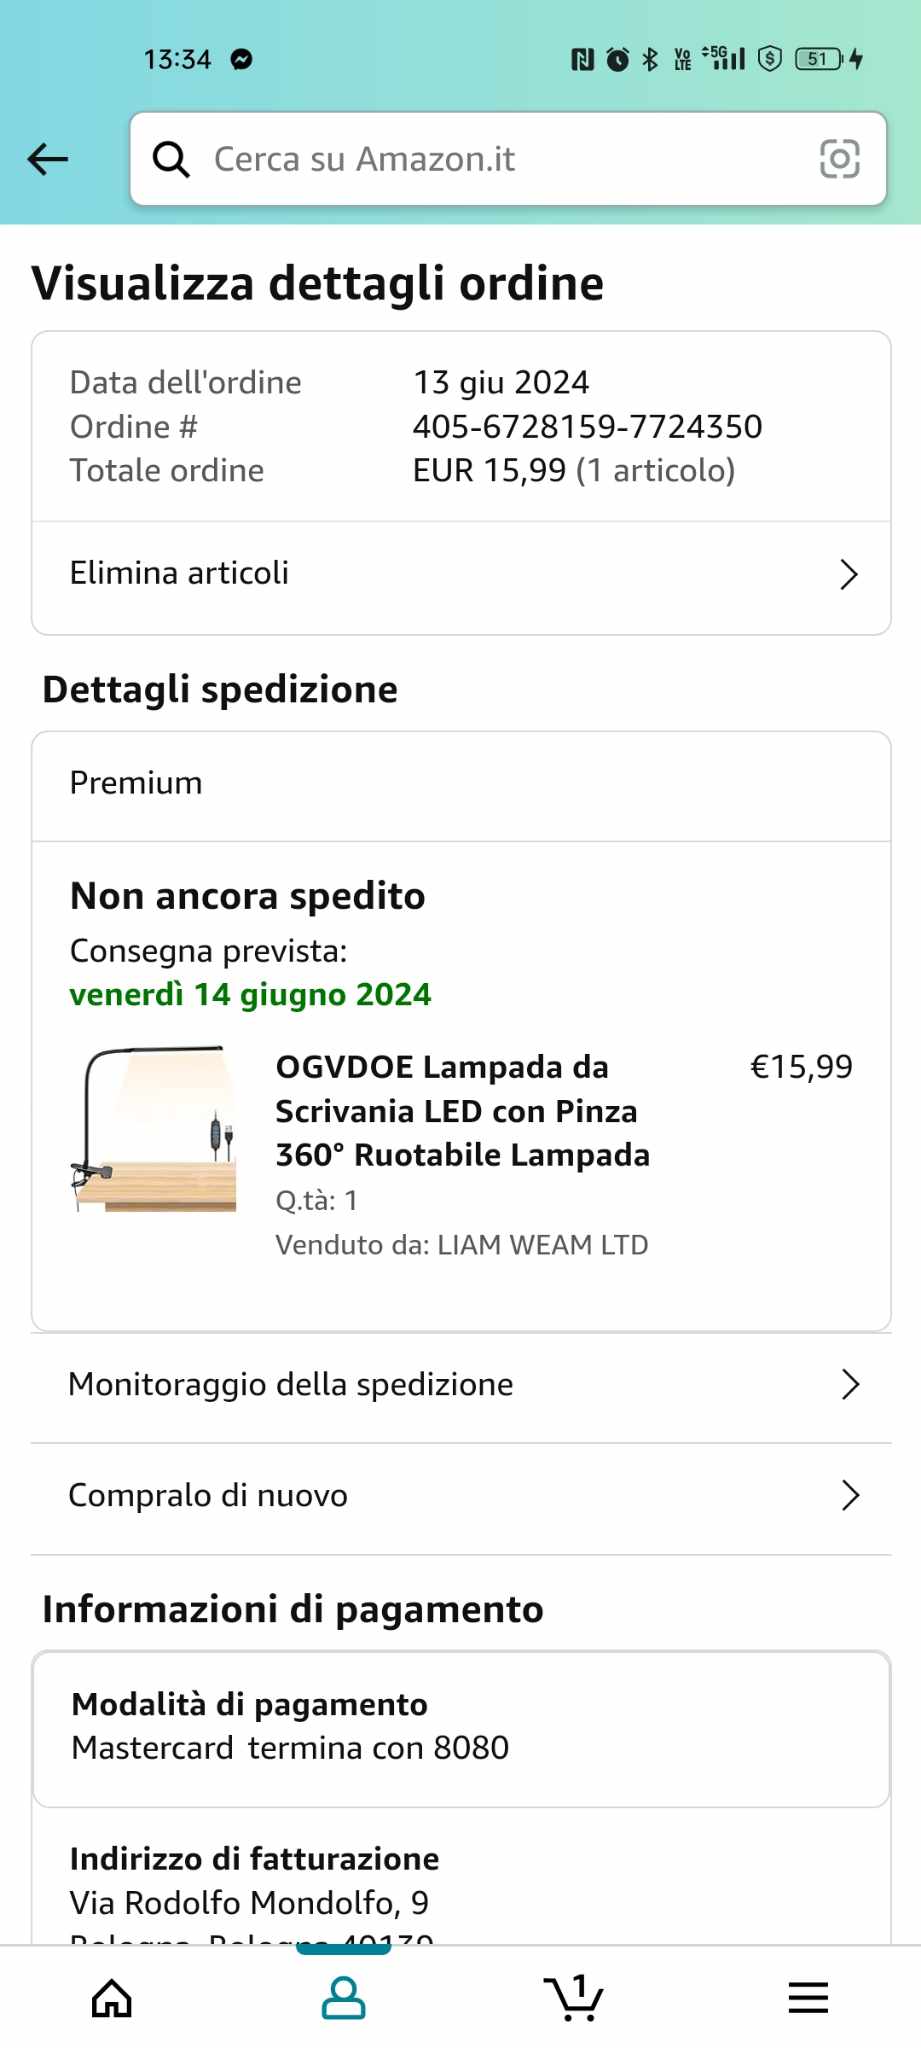Go to the Home tab icon
The image size is (921, 2048).
click(112, 1999)
